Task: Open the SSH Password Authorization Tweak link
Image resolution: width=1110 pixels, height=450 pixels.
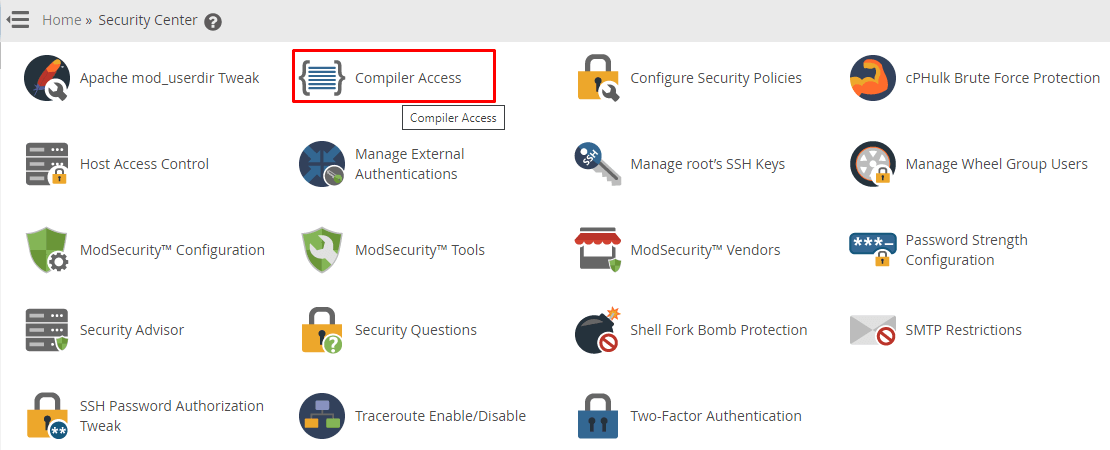Action: tap(171, 416)
